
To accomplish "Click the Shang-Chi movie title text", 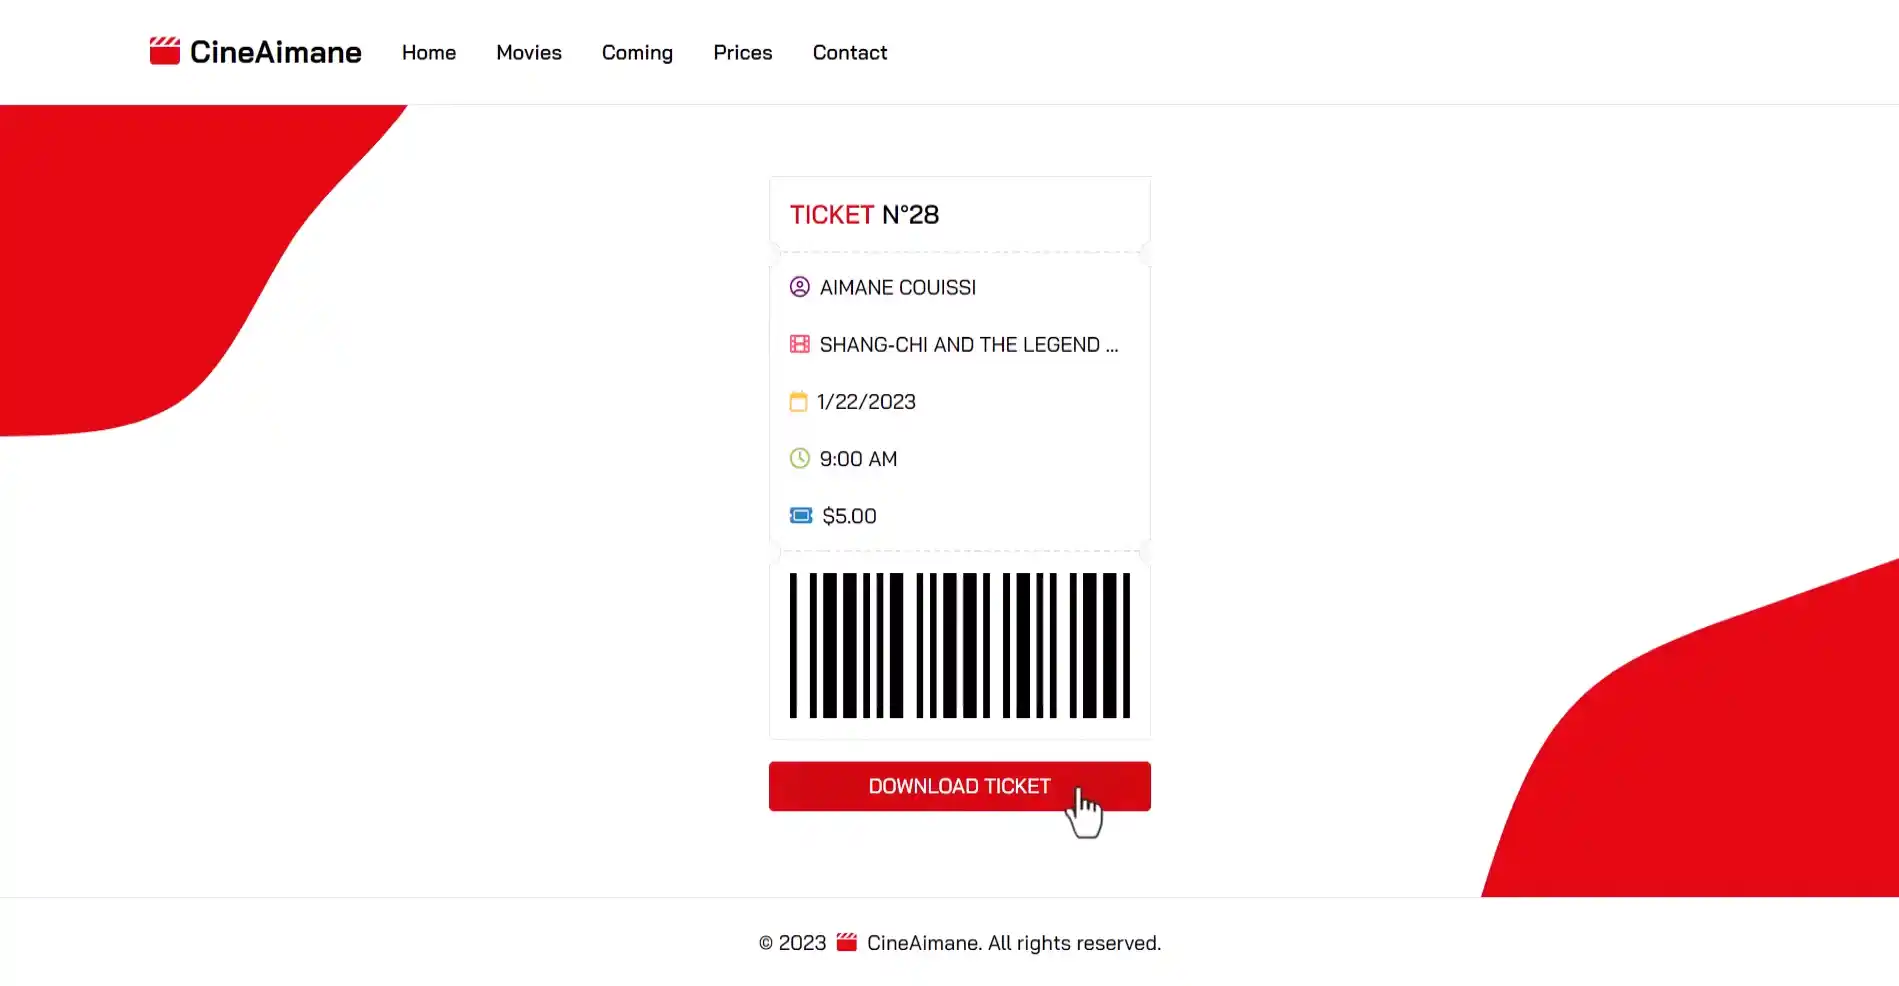I will (x=969, y=344).
